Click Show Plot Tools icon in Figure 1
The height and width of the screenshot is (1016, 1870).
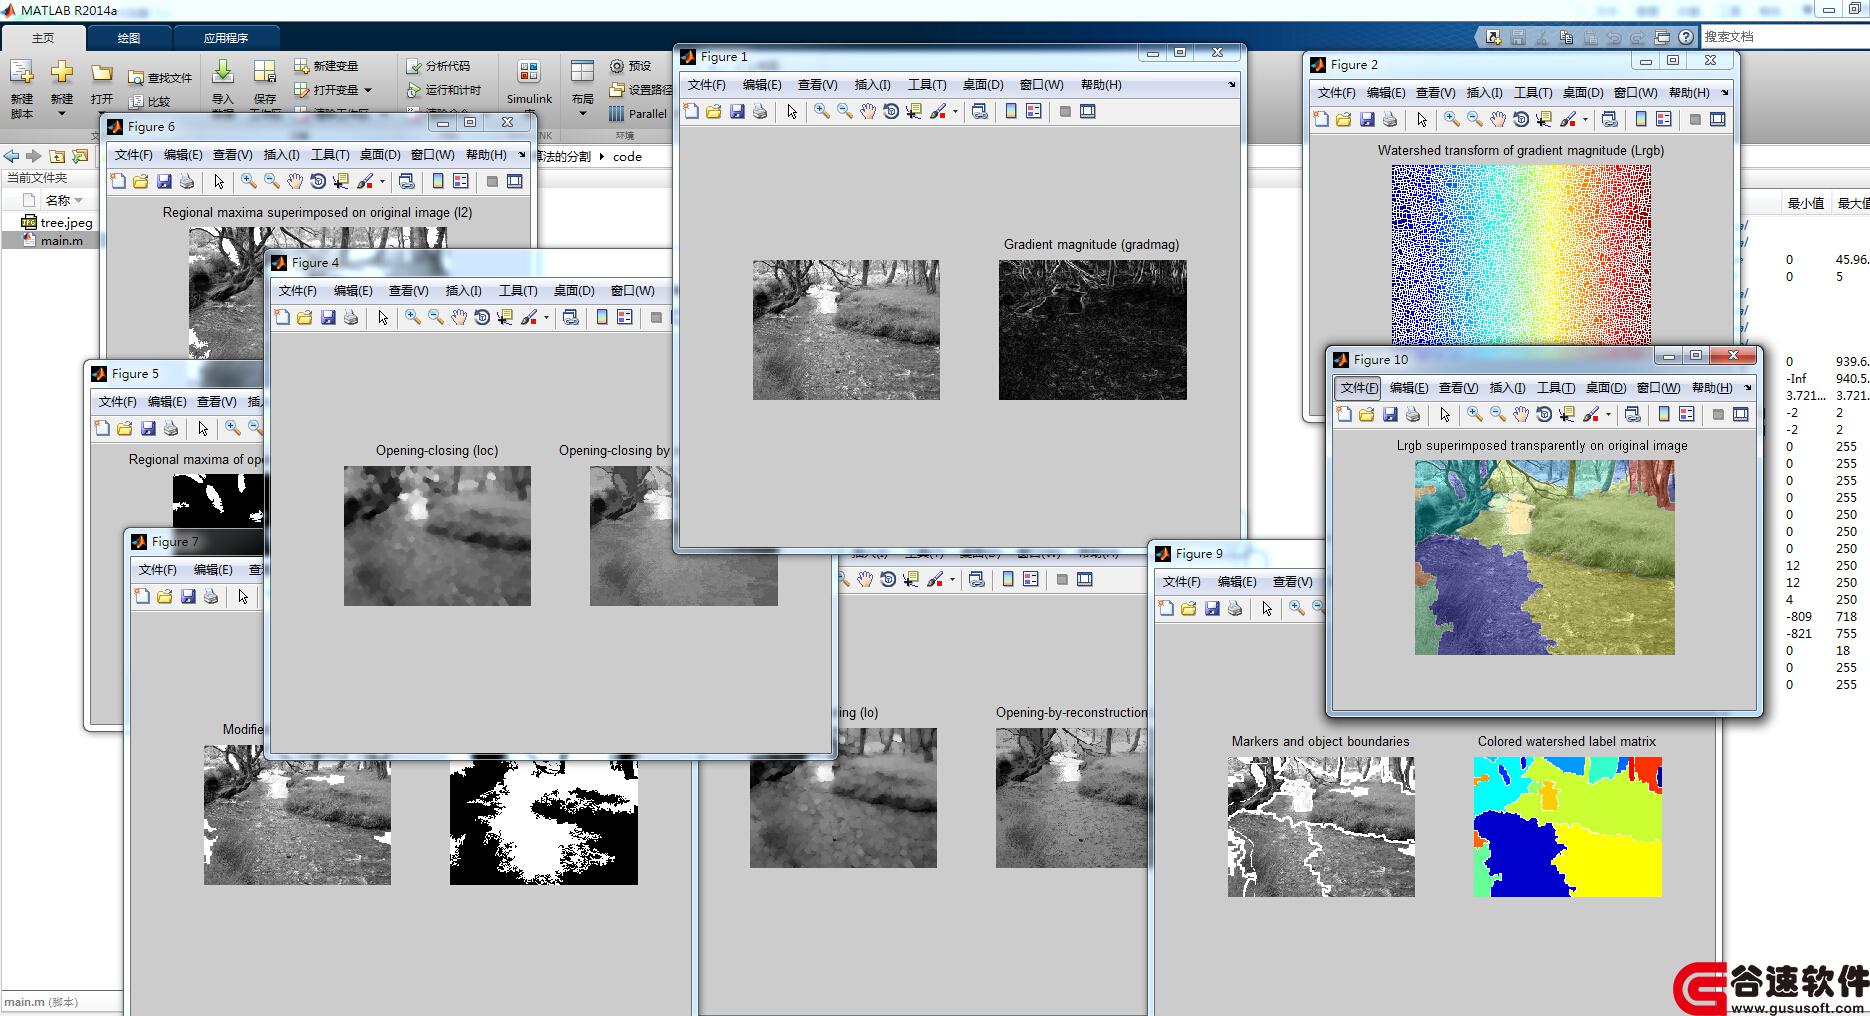[x=1088, y=111]
